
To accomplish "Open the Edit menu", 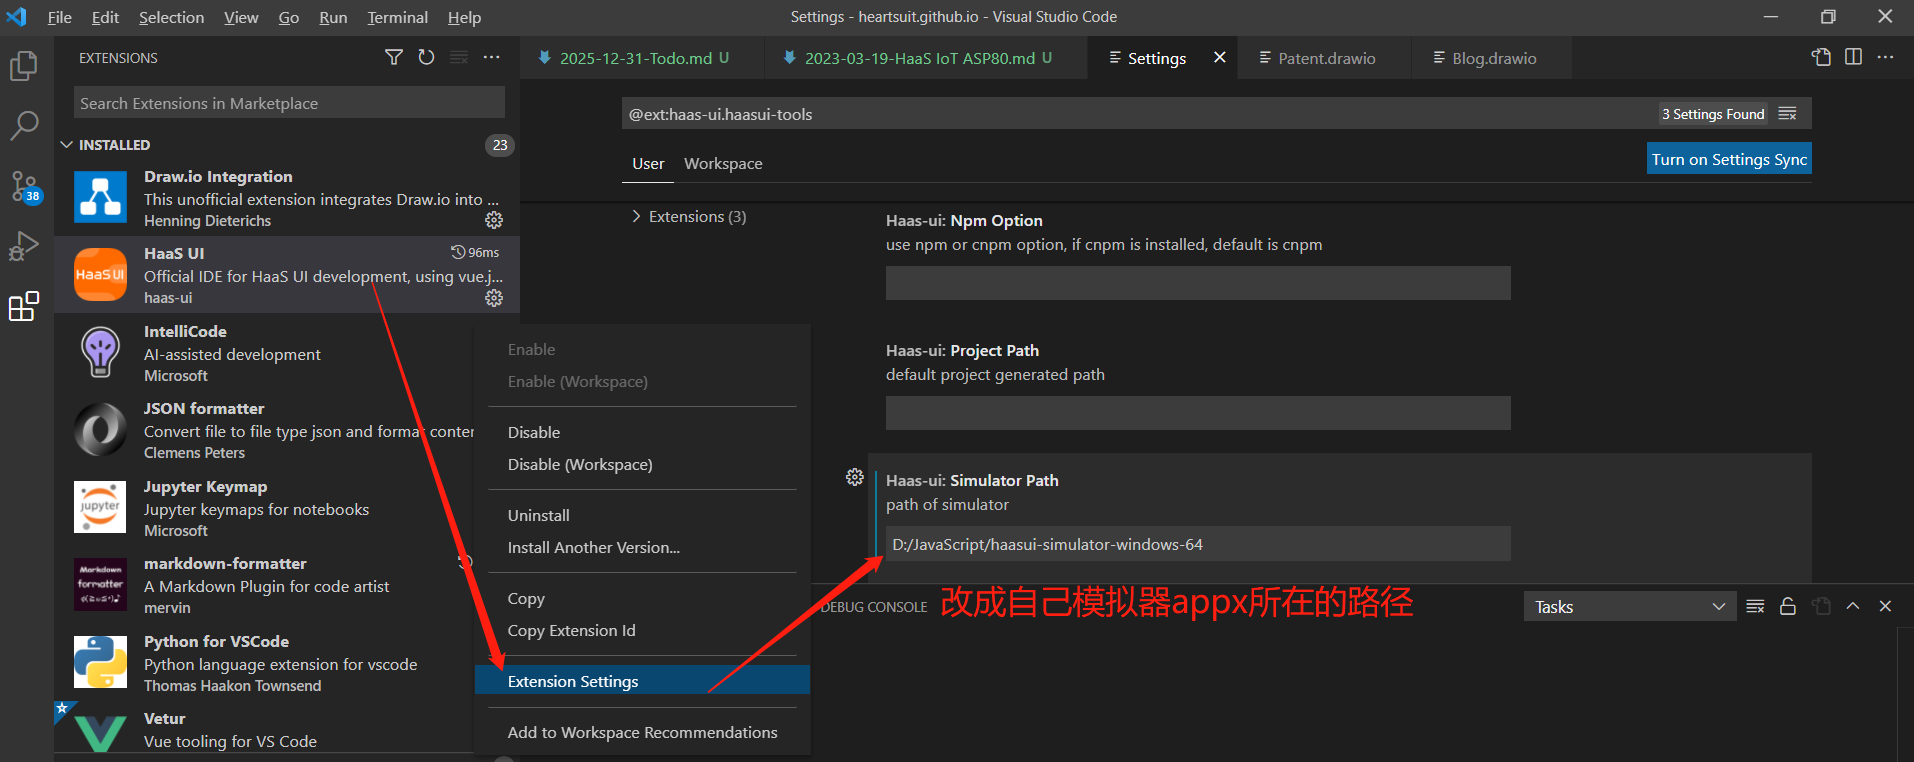I will (105, 17).
